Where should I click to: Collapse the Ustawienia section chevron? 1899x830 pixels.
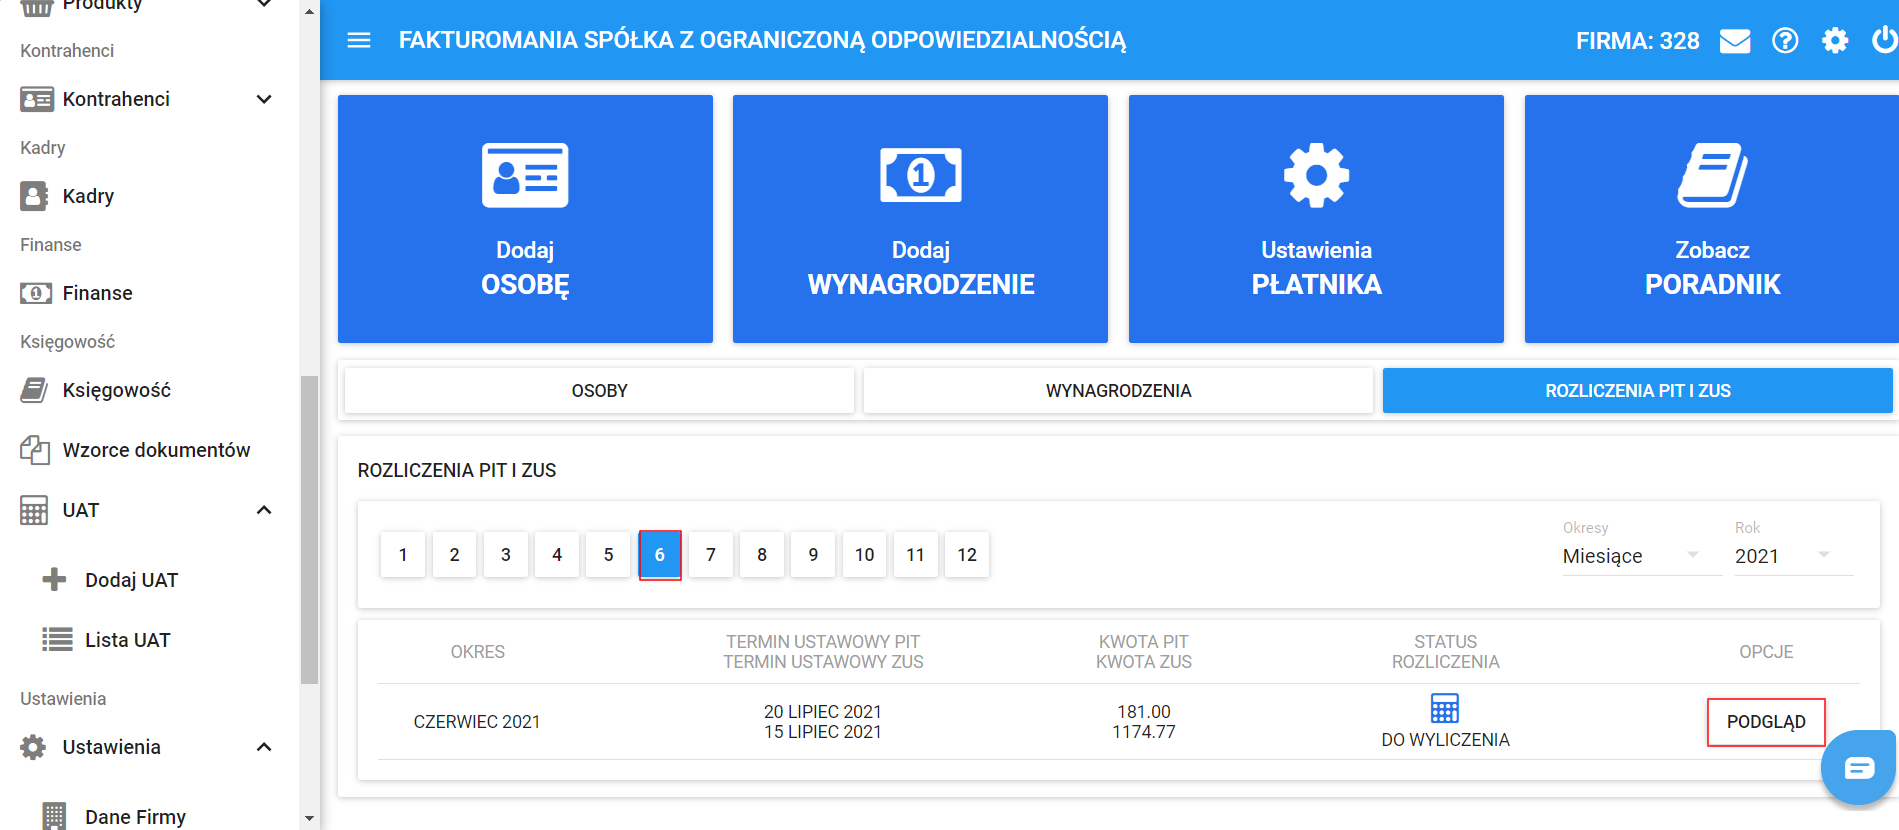point(264,747)
